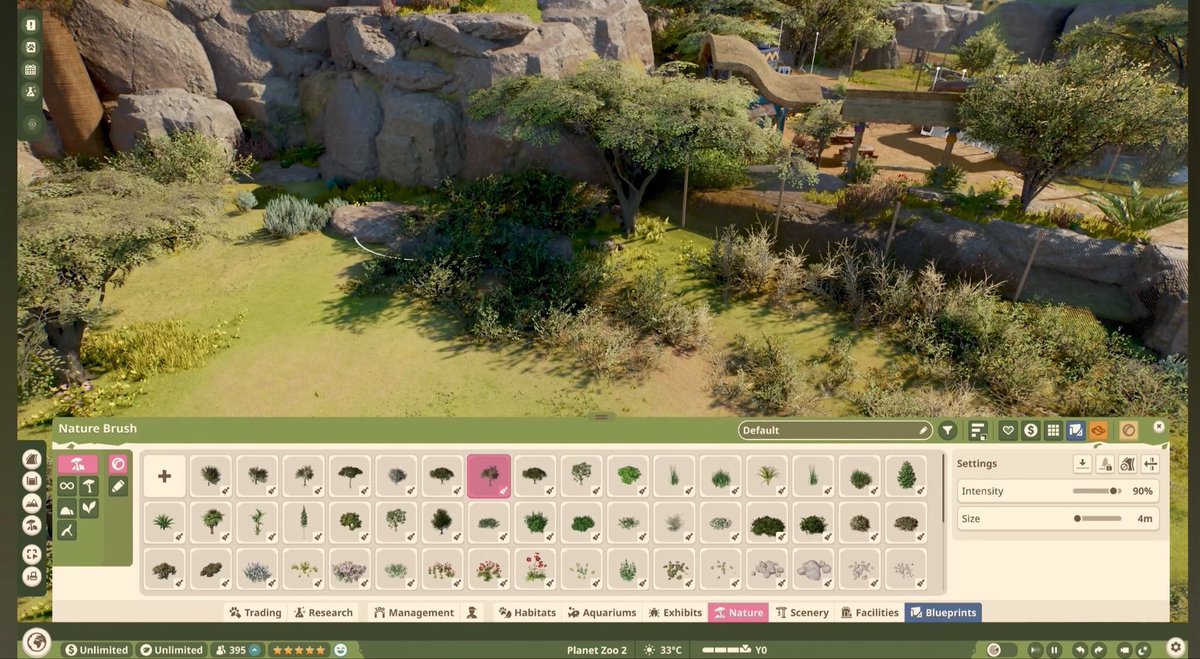This screenshot has height=659, width=1200.
Task: Toggle the orange brush filter icon
Action: [1098, 430]
